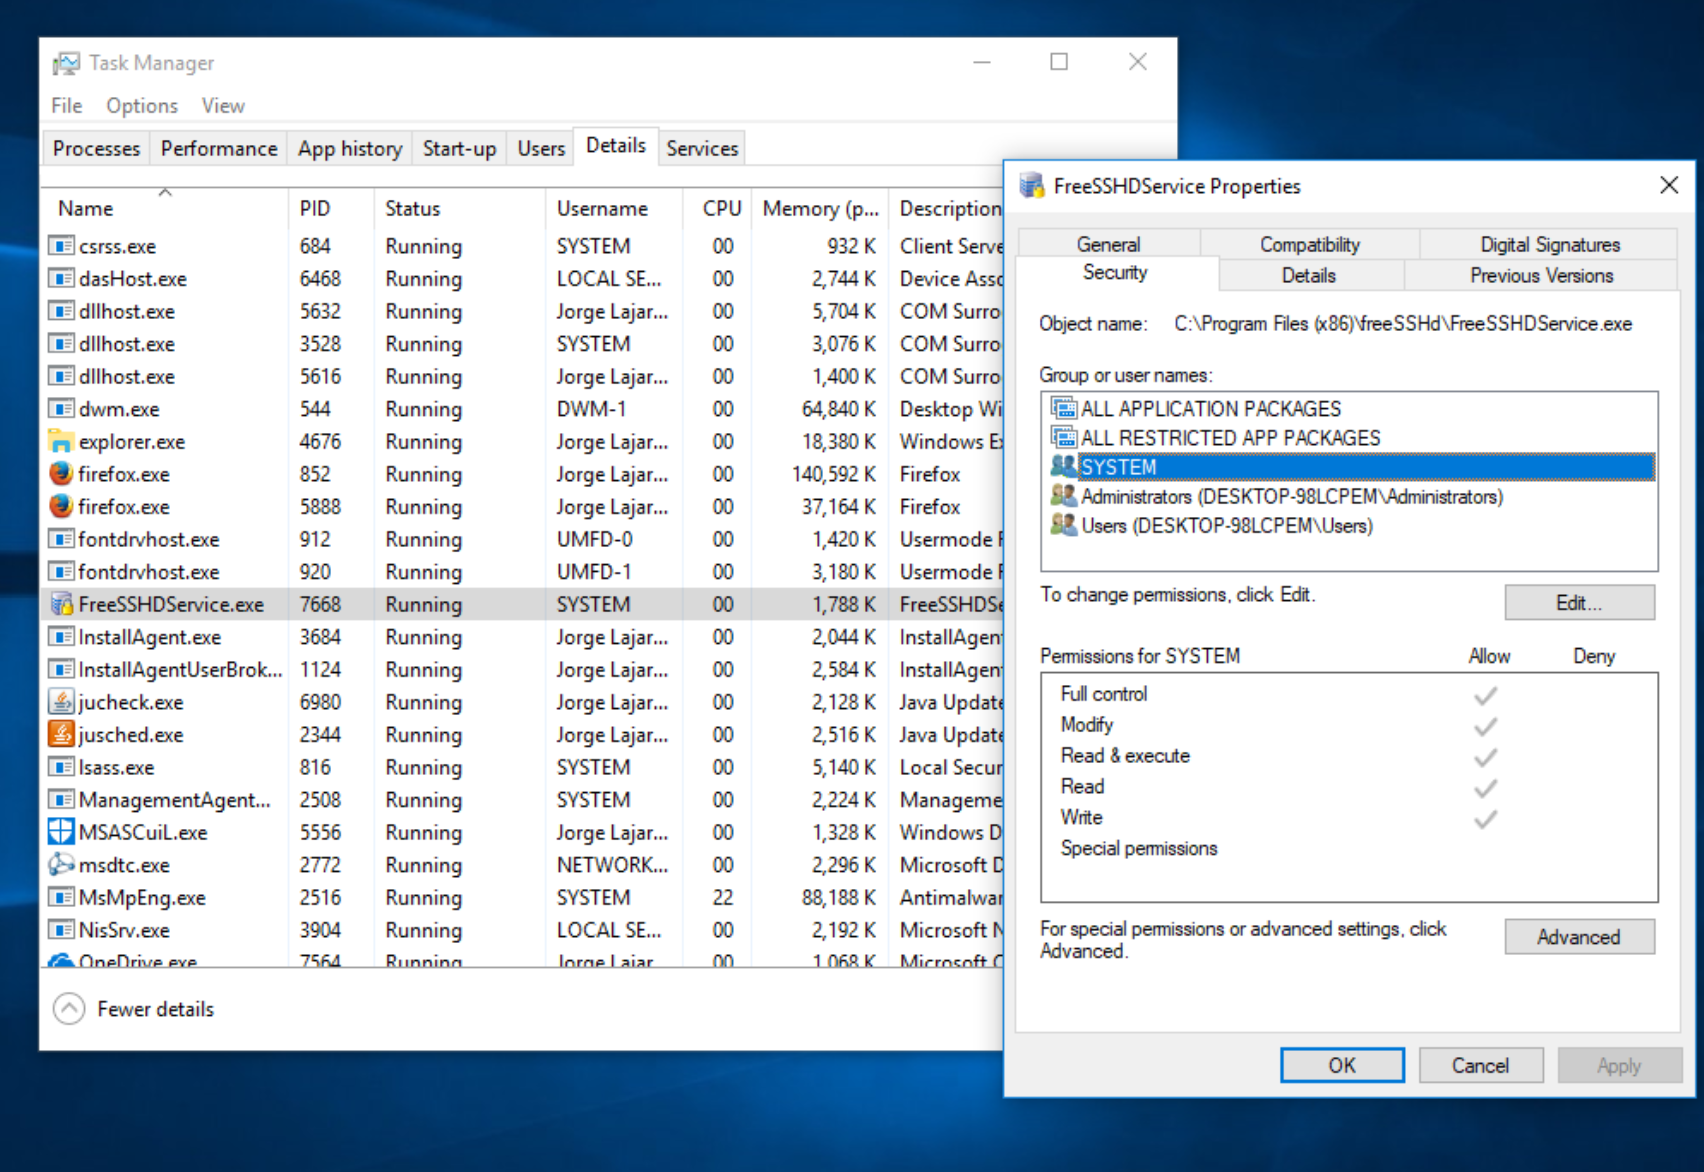
Task: Sort by the Memory column header
Action: click(x=820, y=208)
